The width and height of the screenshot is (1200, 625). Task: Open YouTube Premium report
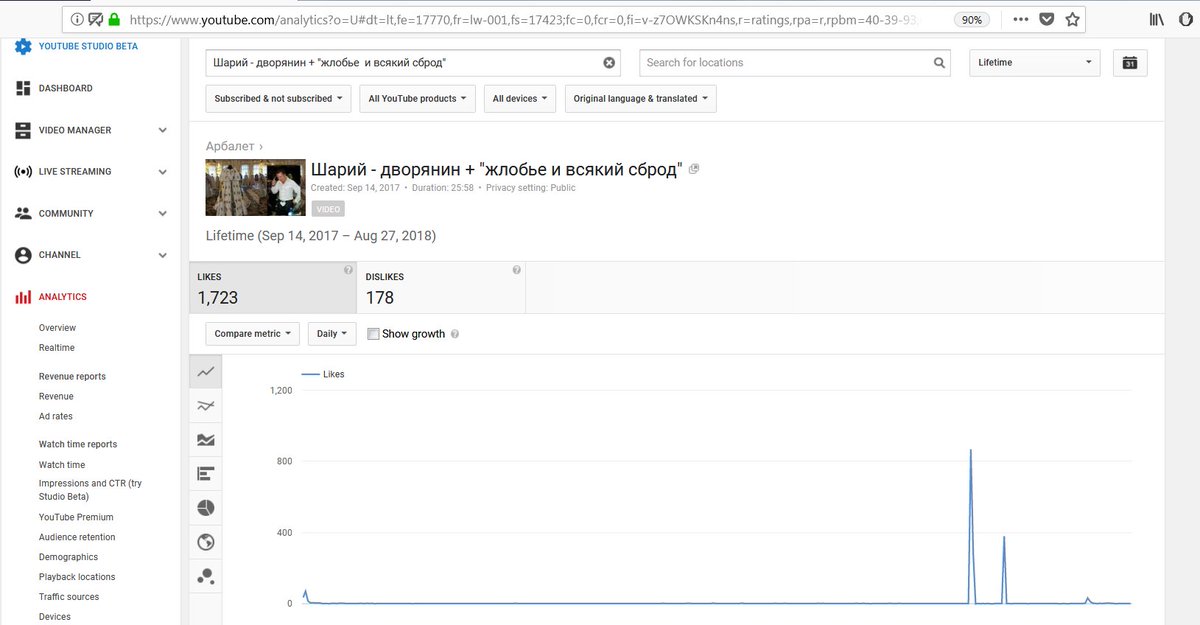coord(76,517)
